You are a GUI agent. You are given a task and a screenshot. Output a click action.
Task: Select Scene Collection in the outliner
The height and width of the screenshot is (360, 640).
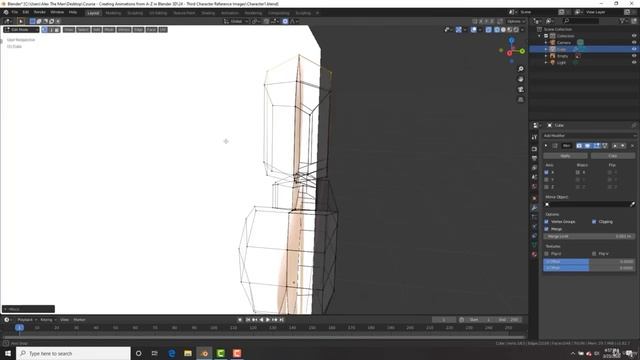558,29
